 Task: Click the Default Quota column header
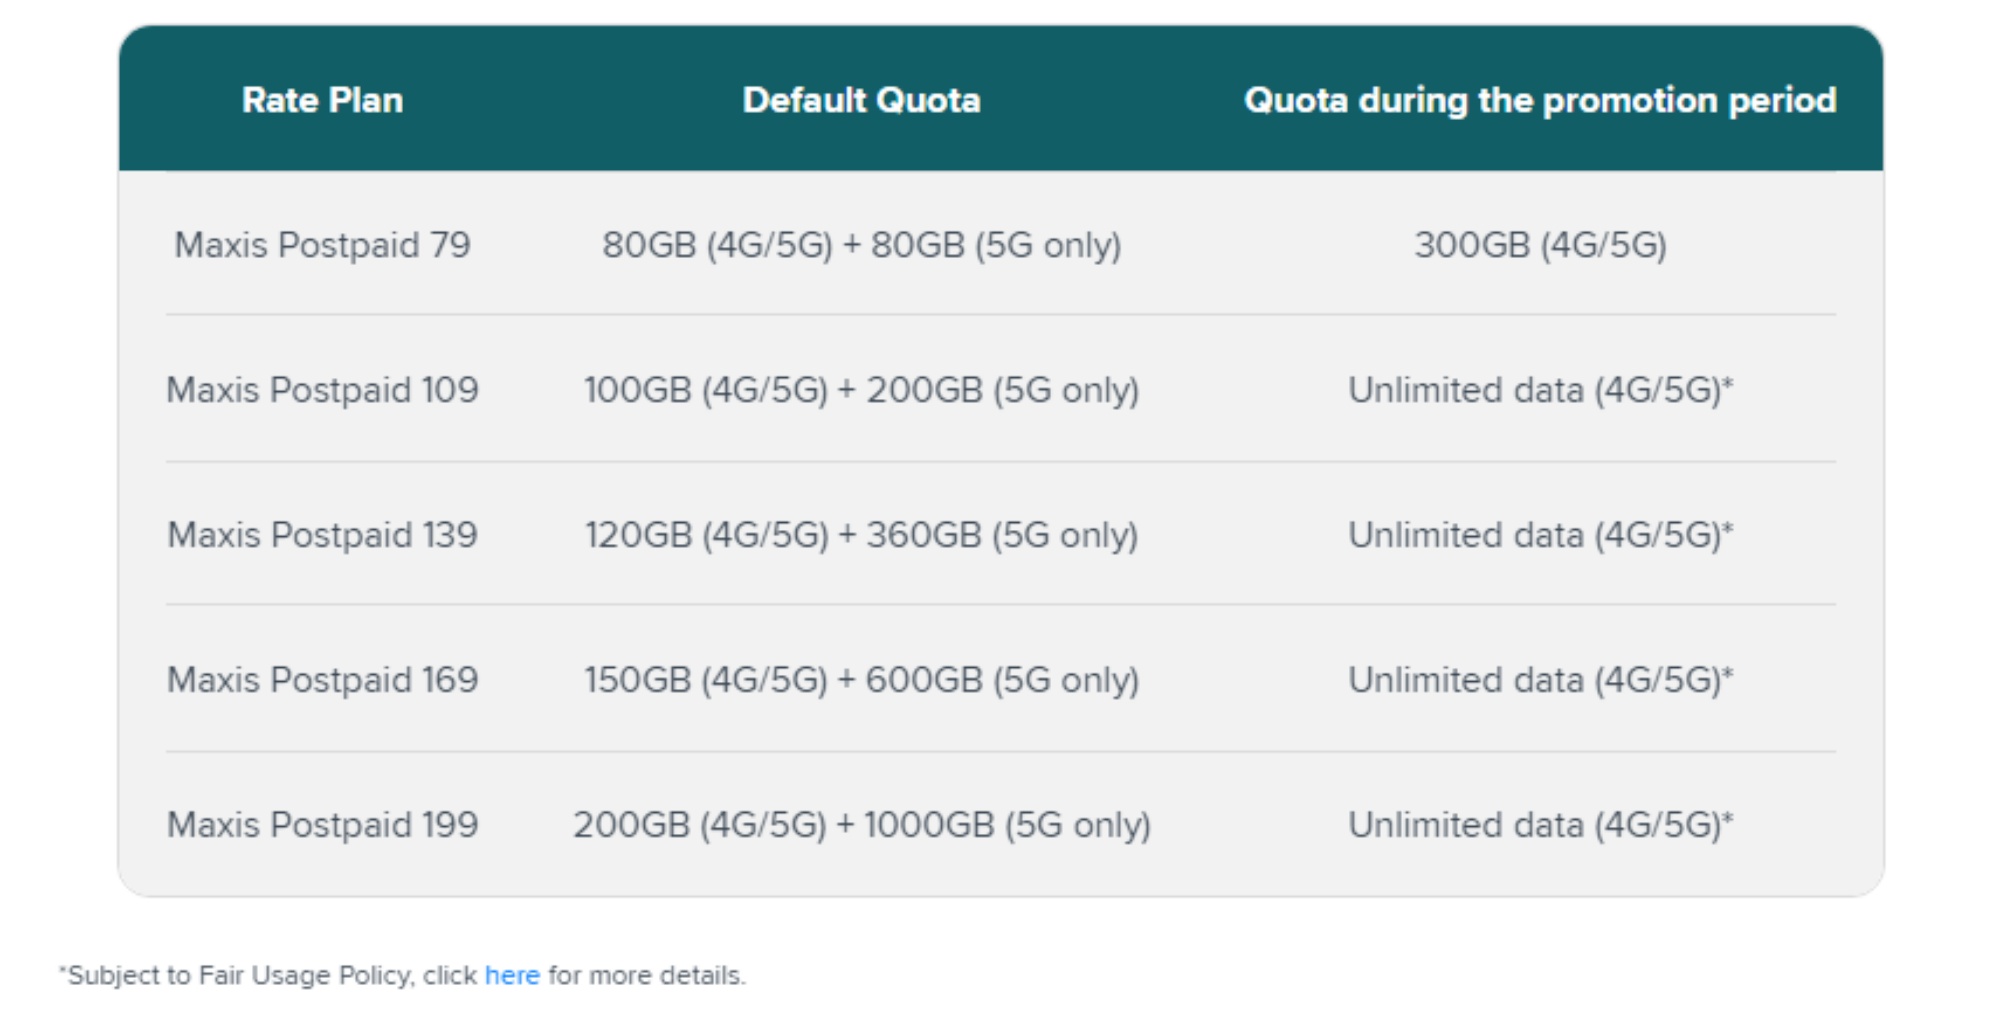tap(861, 100)
